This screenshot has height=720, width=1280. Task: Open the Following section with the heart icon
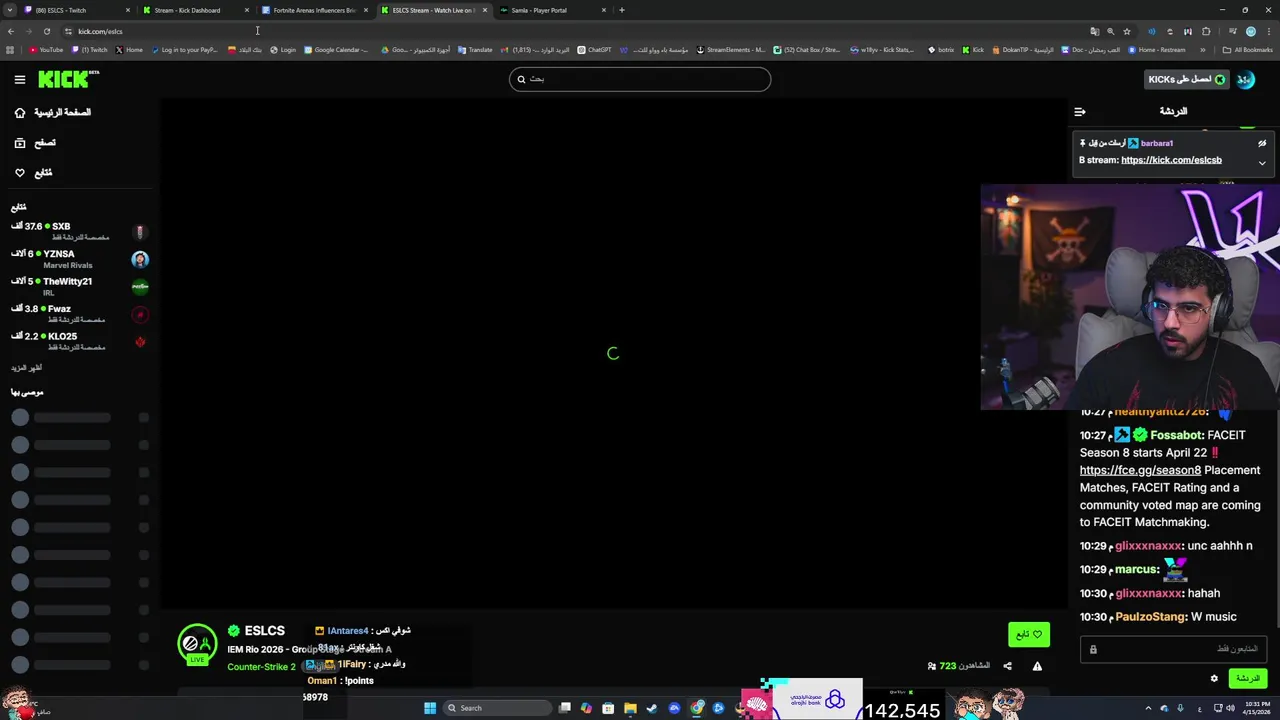33,173
